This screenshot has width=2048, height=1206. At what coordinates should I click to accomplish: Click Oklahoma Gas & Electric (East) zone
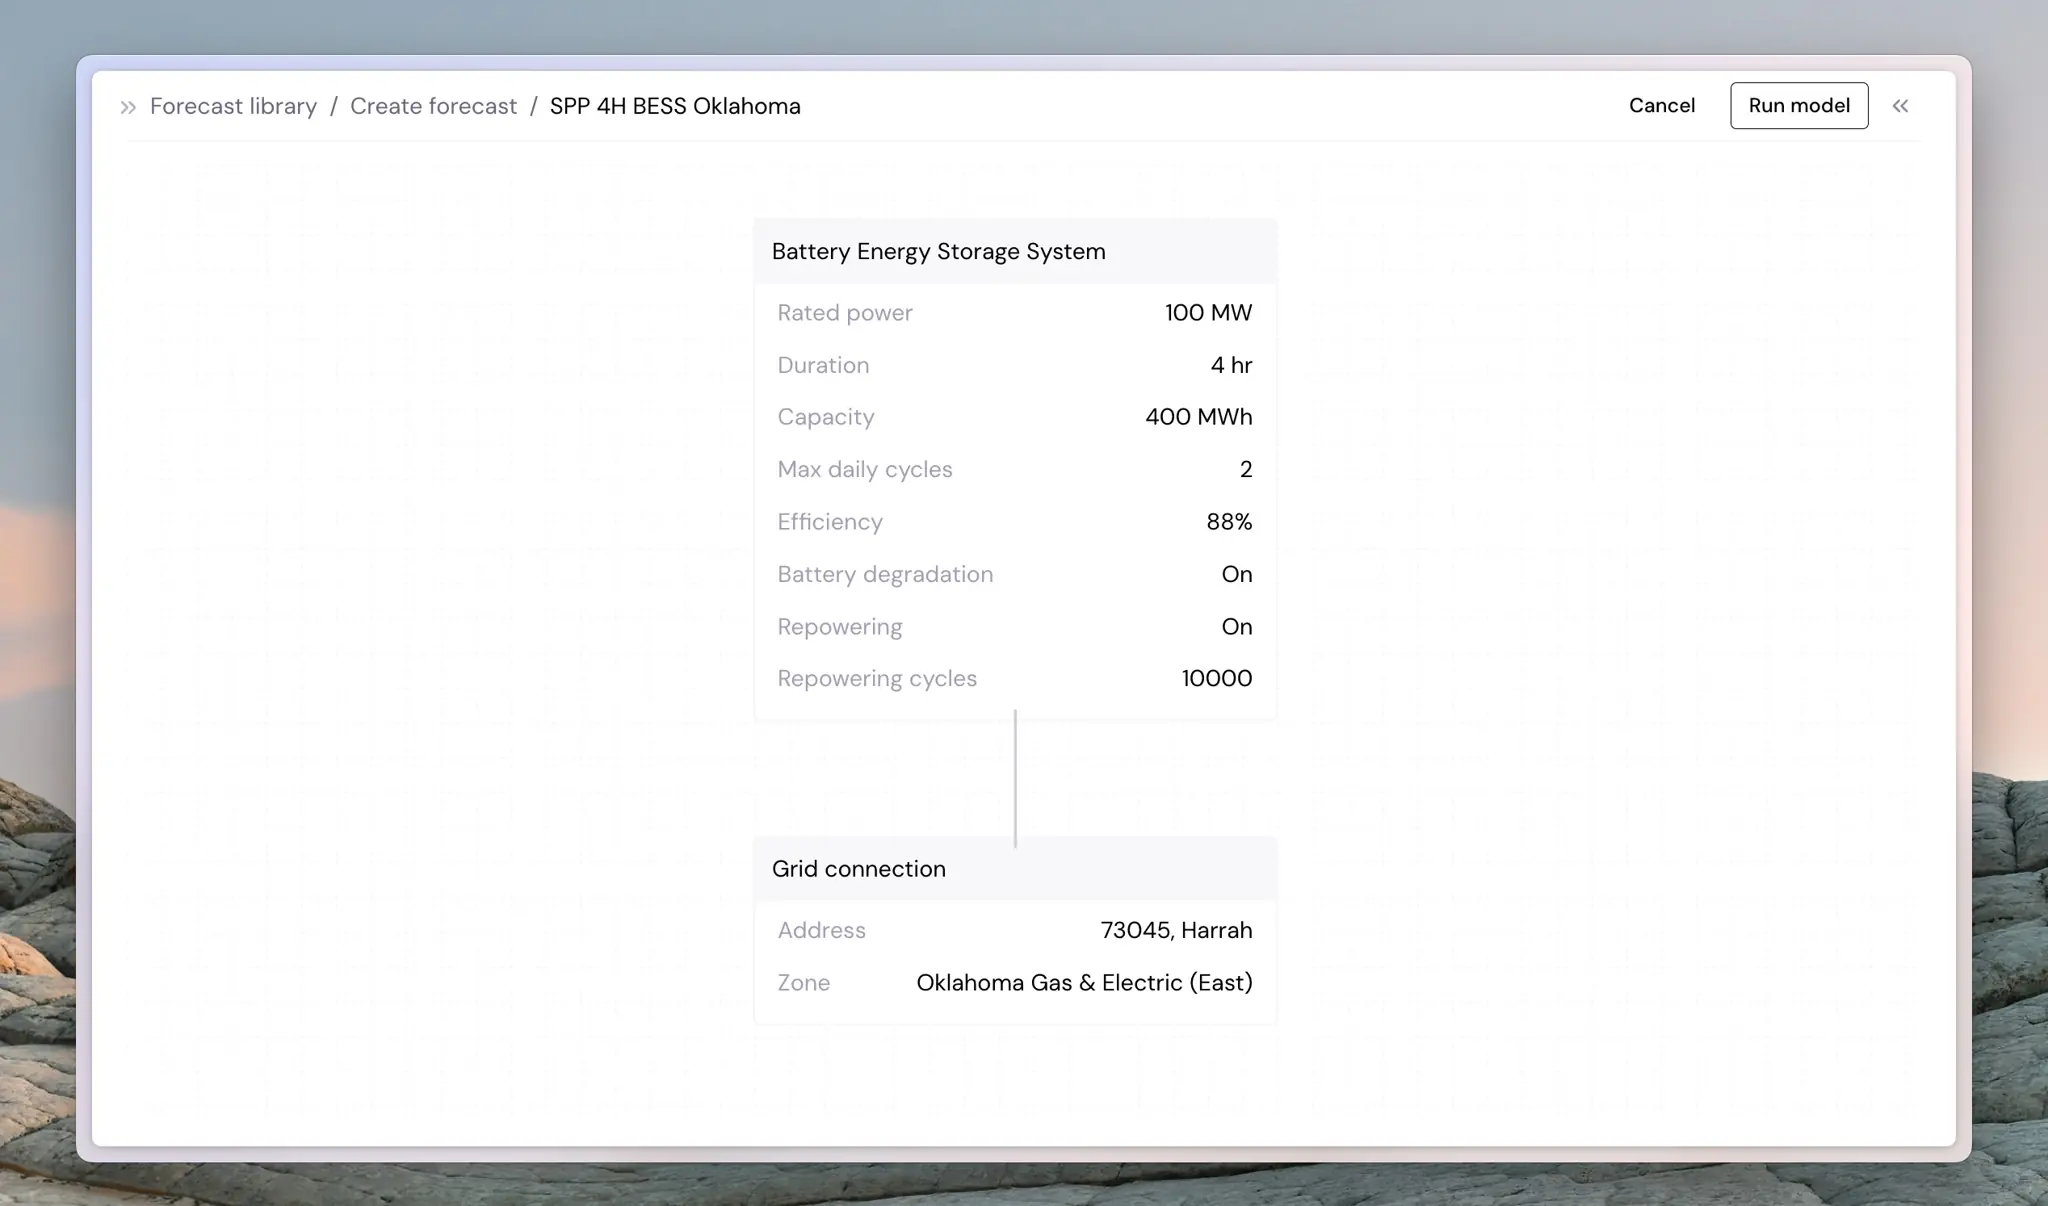(1084, 983)
